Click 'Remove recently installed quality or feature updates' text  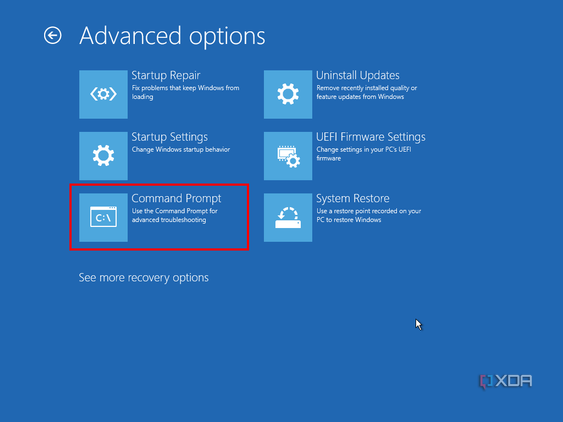pyautogui.click(x=367, y=92)
